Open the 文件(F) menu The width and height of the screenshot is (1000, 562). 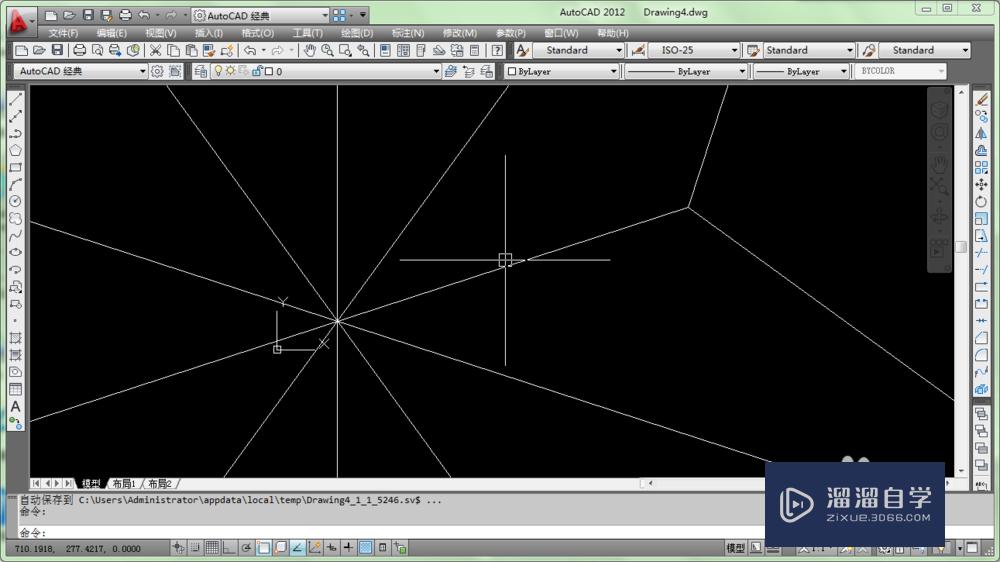pyautogui.click(x=63, y=33)
